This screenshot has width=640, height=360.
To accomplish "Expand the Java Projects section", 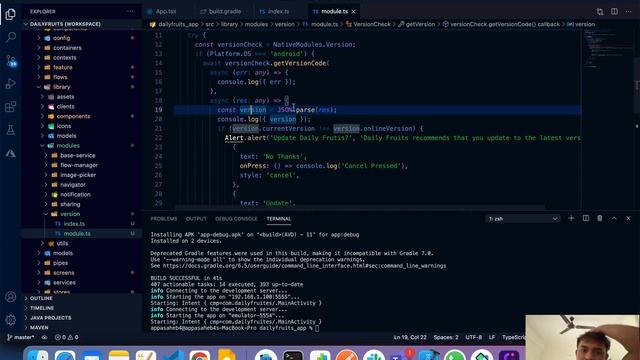I will 50,318.
